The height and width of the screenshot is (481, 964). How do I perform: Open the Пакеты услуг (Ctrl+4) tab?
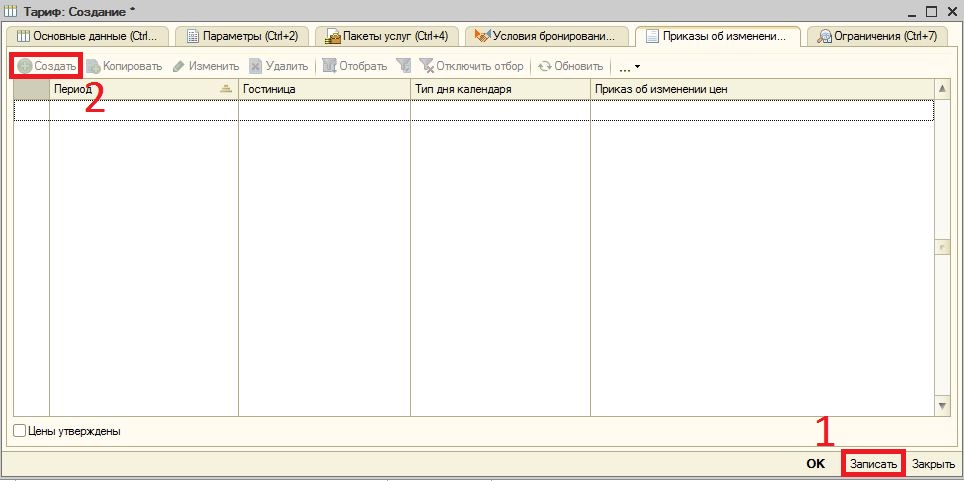click(387, 36)
